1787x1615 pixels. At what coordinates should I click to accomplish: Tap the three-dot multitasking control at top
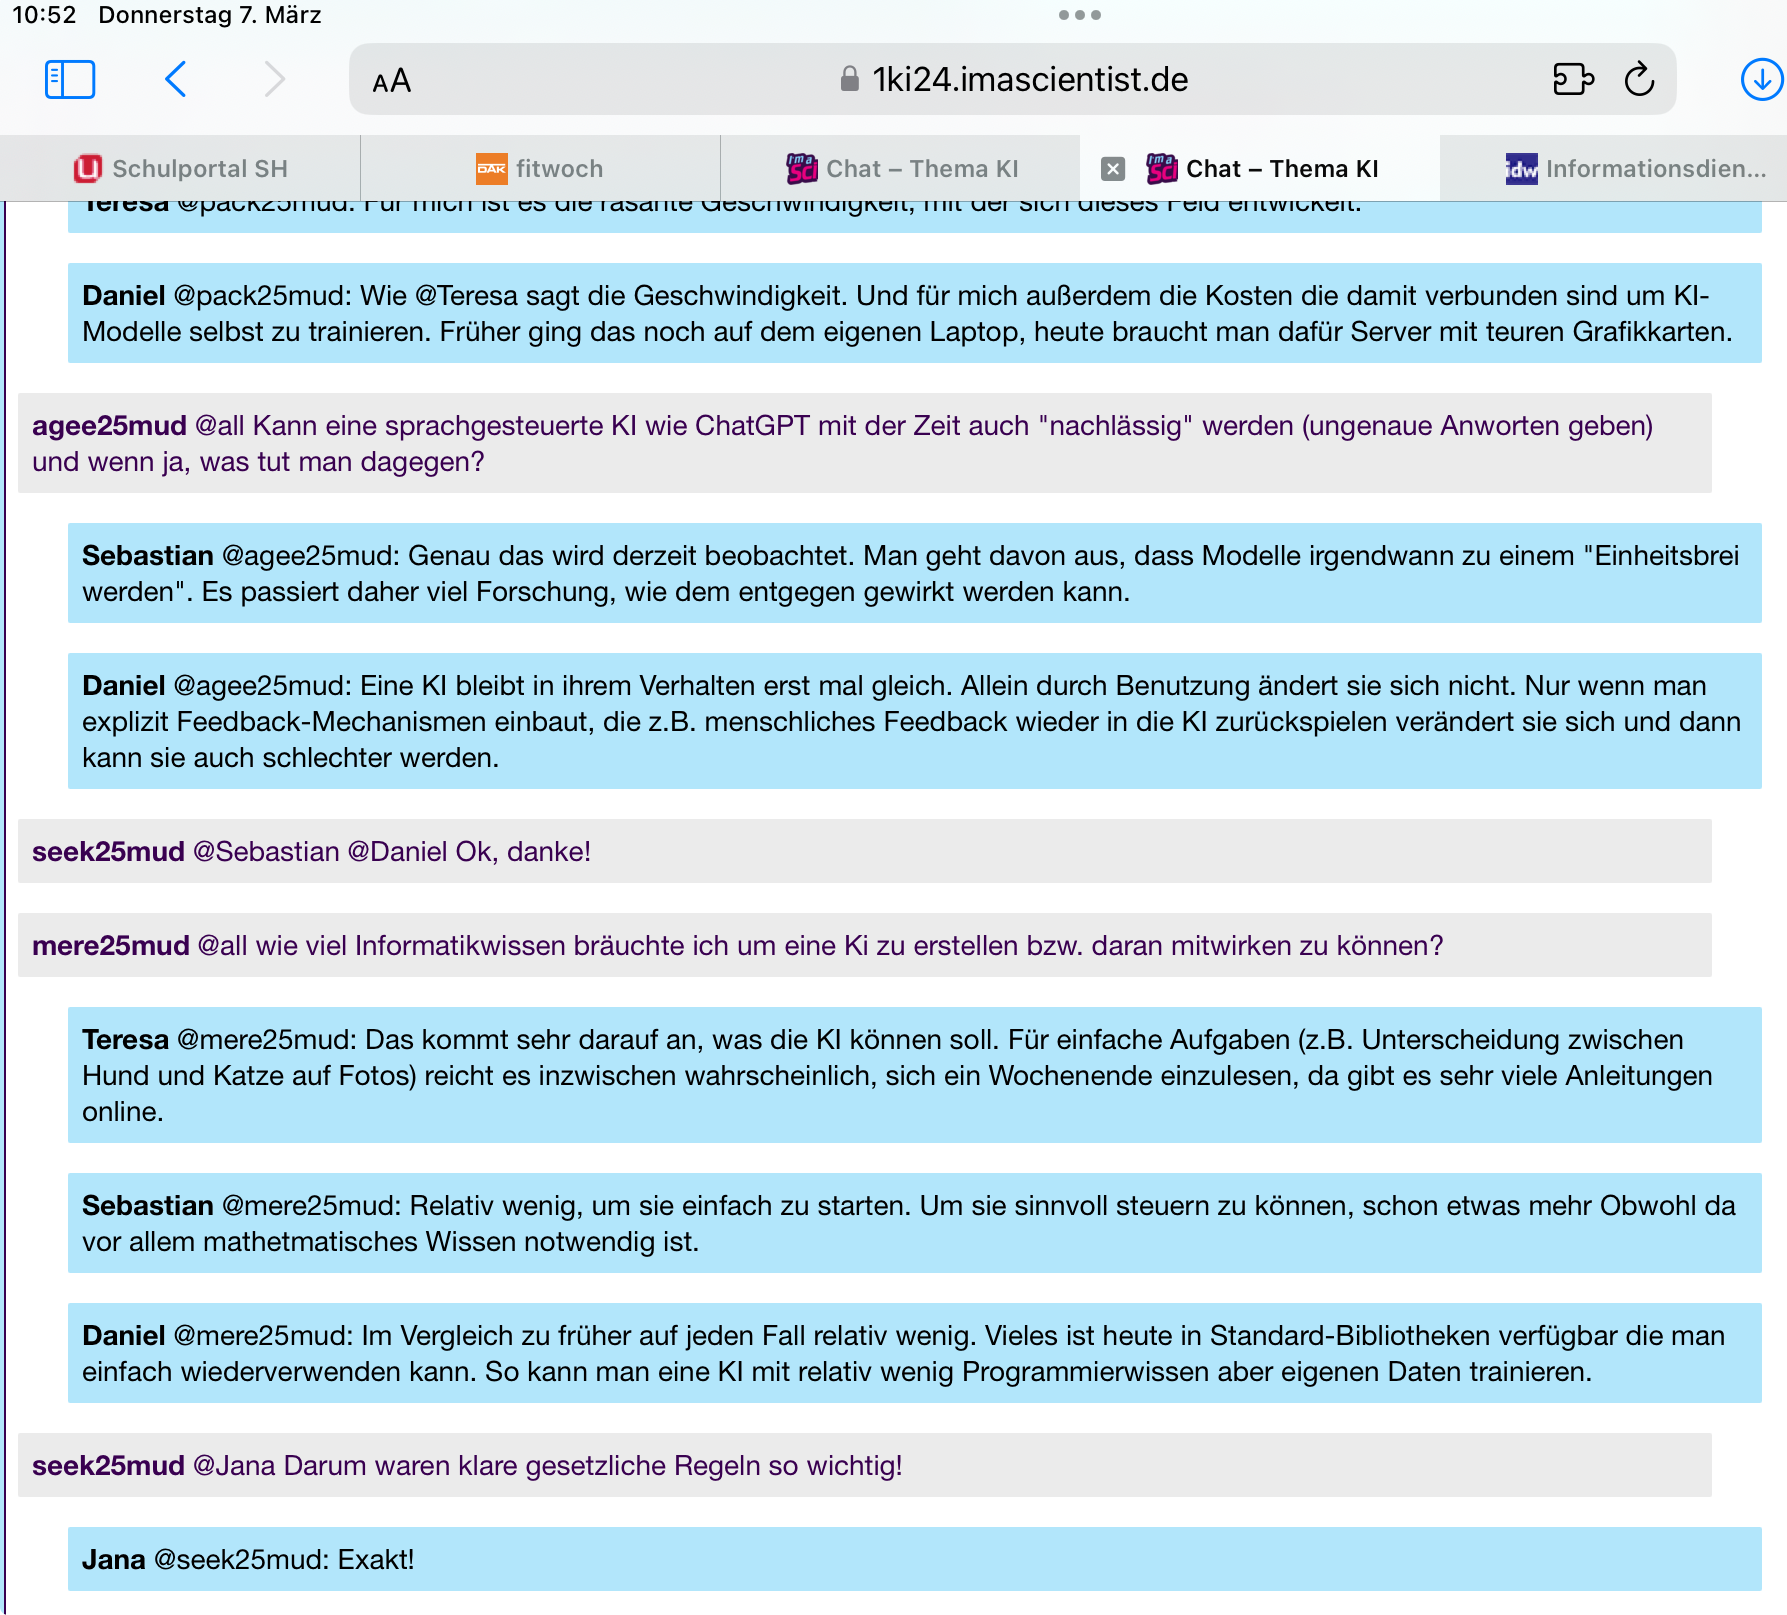1080,15
